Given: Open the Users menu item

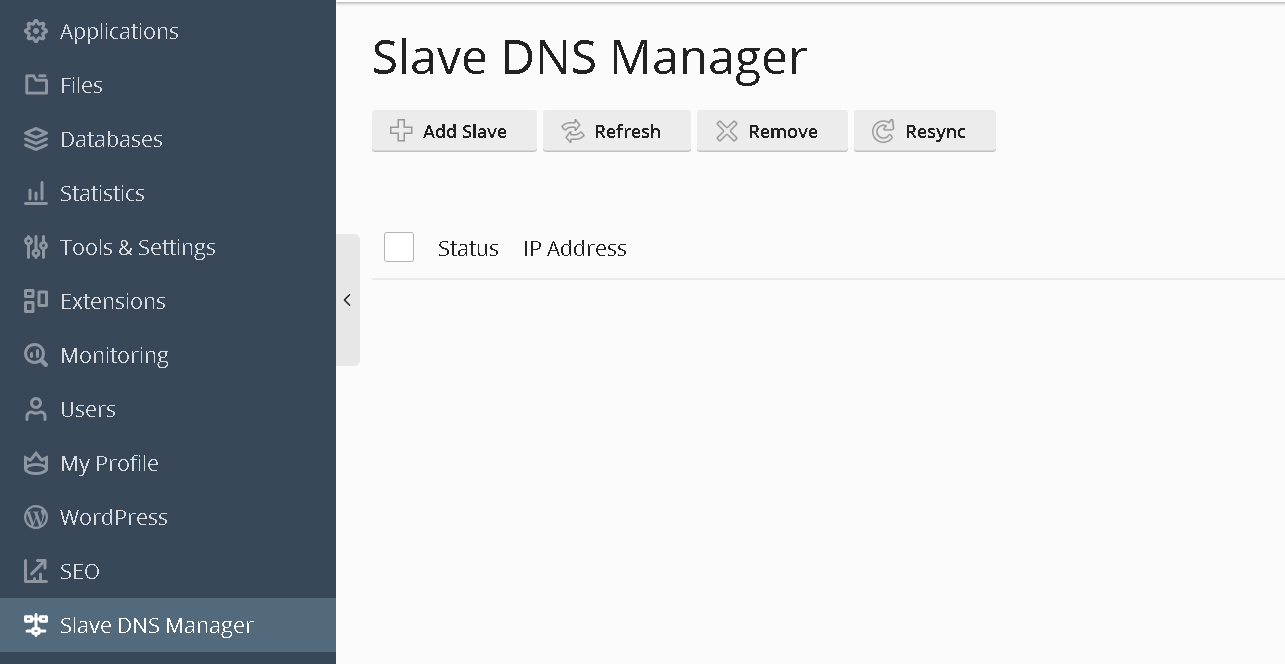Looking at the screenshot, I should (x=88, y=409).
